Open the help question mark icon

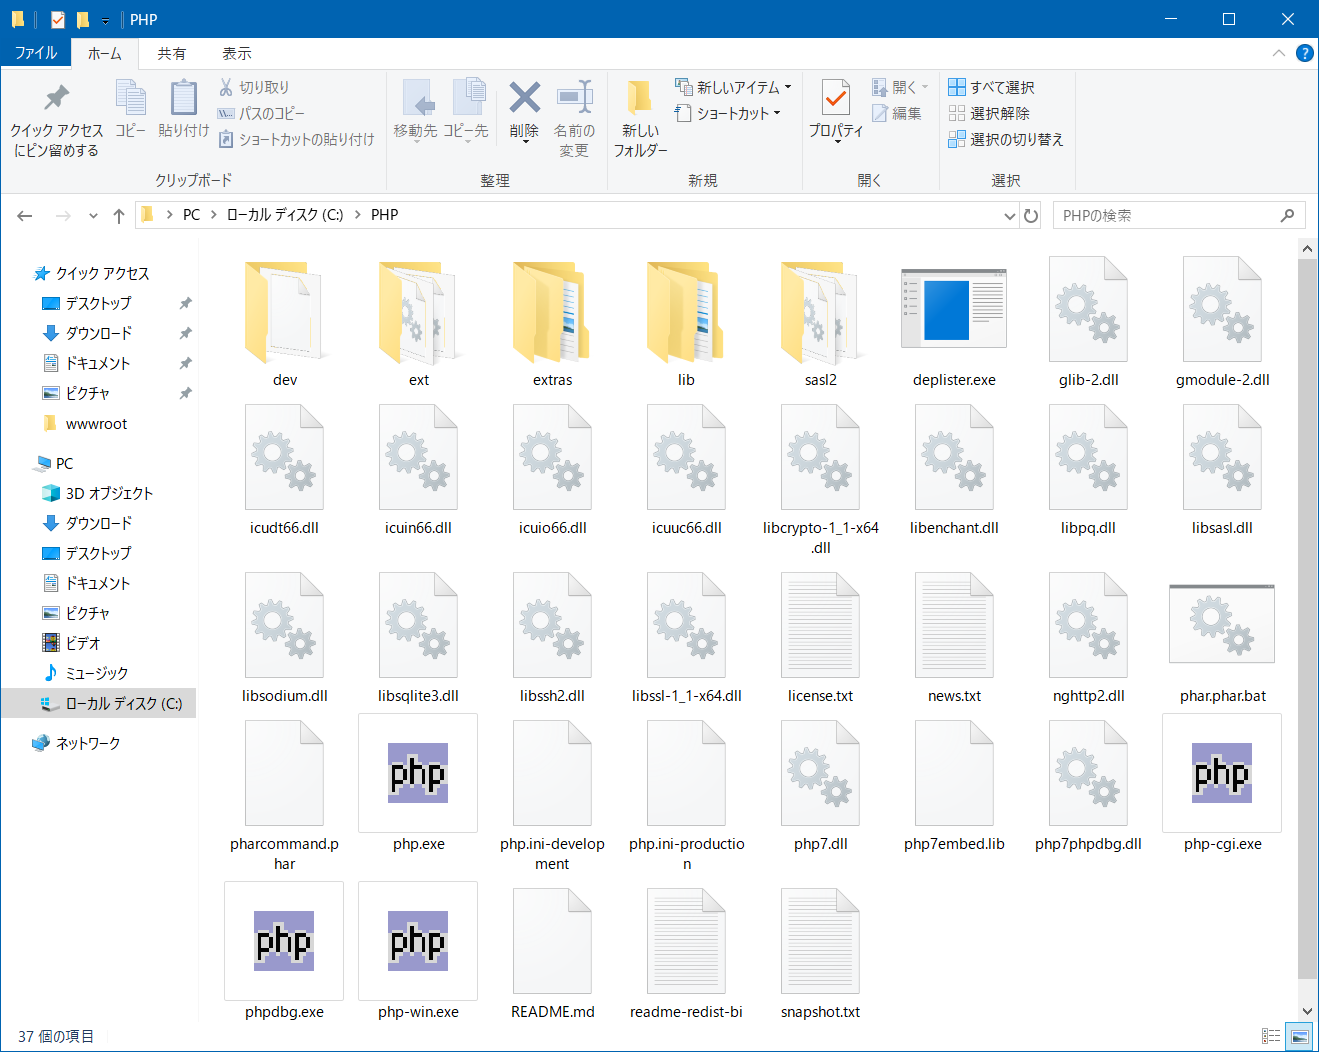click(x=1304, y=53)
